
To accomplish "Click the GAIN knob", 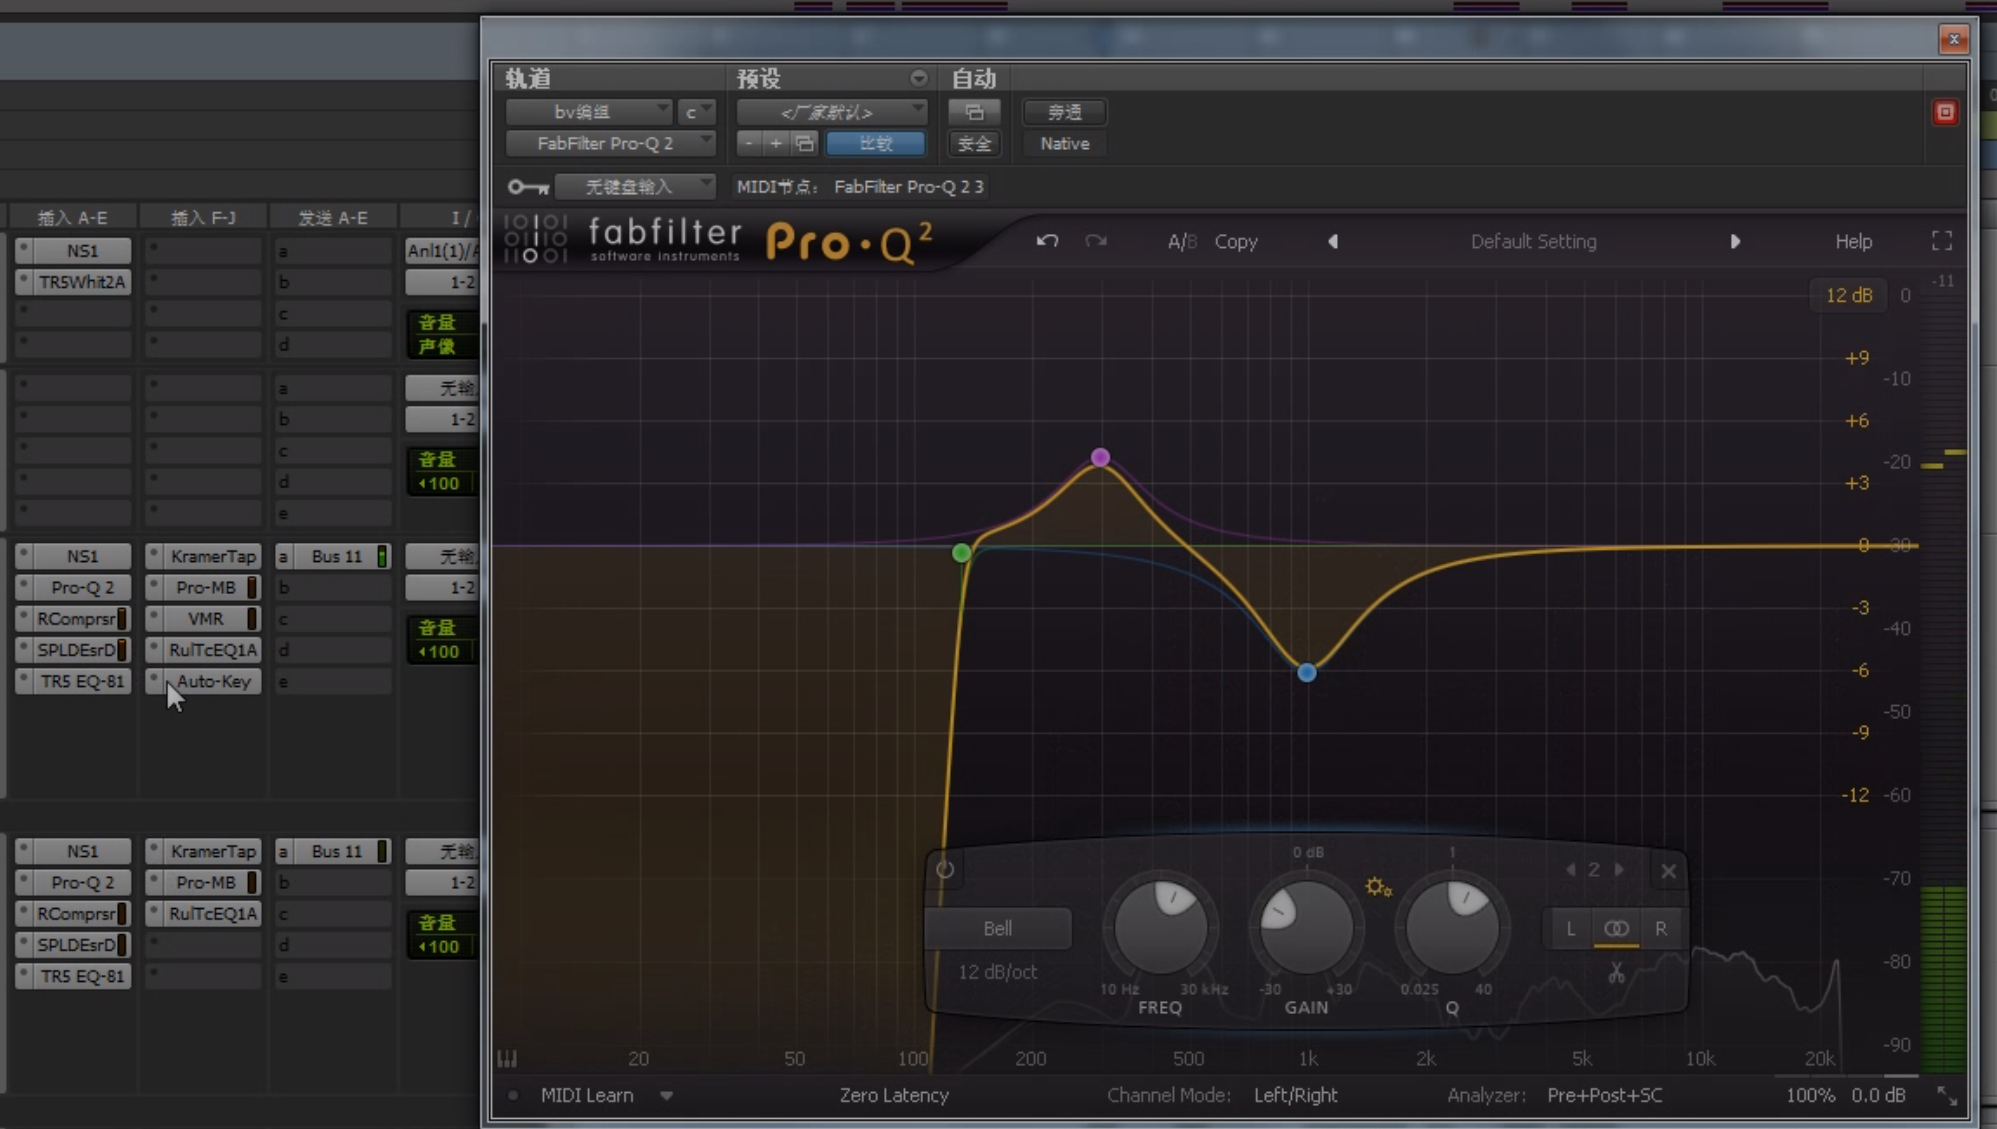I will (x=1305, y=928).
